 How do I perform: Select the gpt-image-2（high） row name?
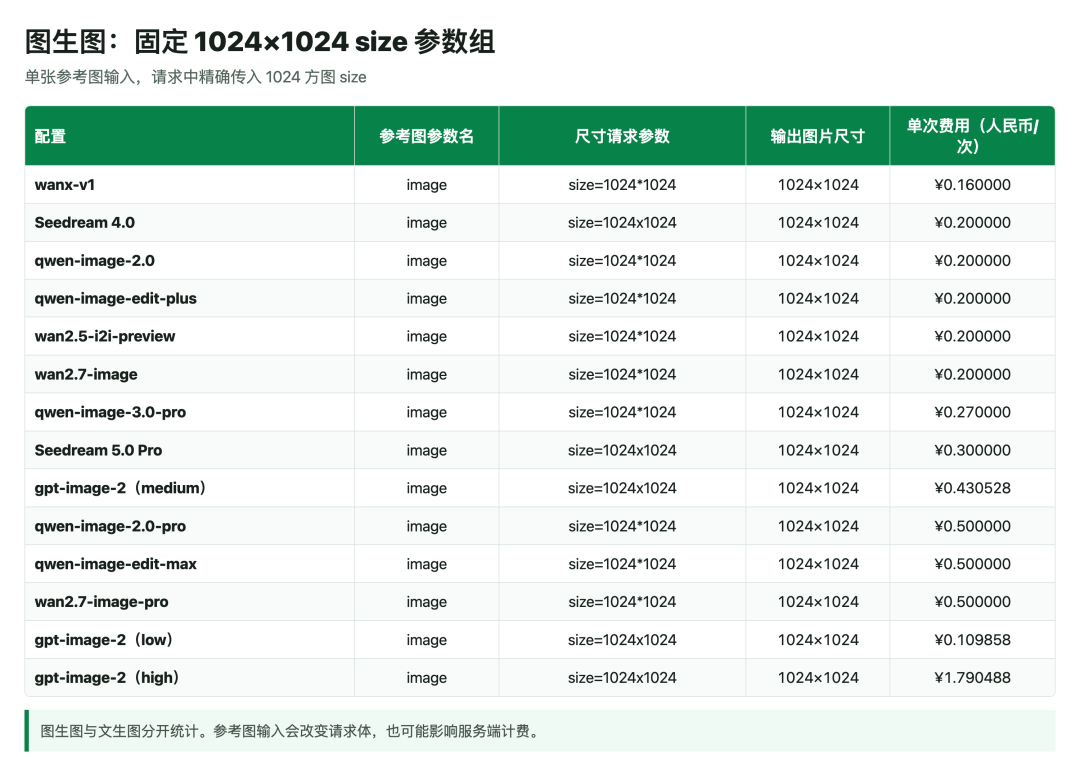coord(108,677)
